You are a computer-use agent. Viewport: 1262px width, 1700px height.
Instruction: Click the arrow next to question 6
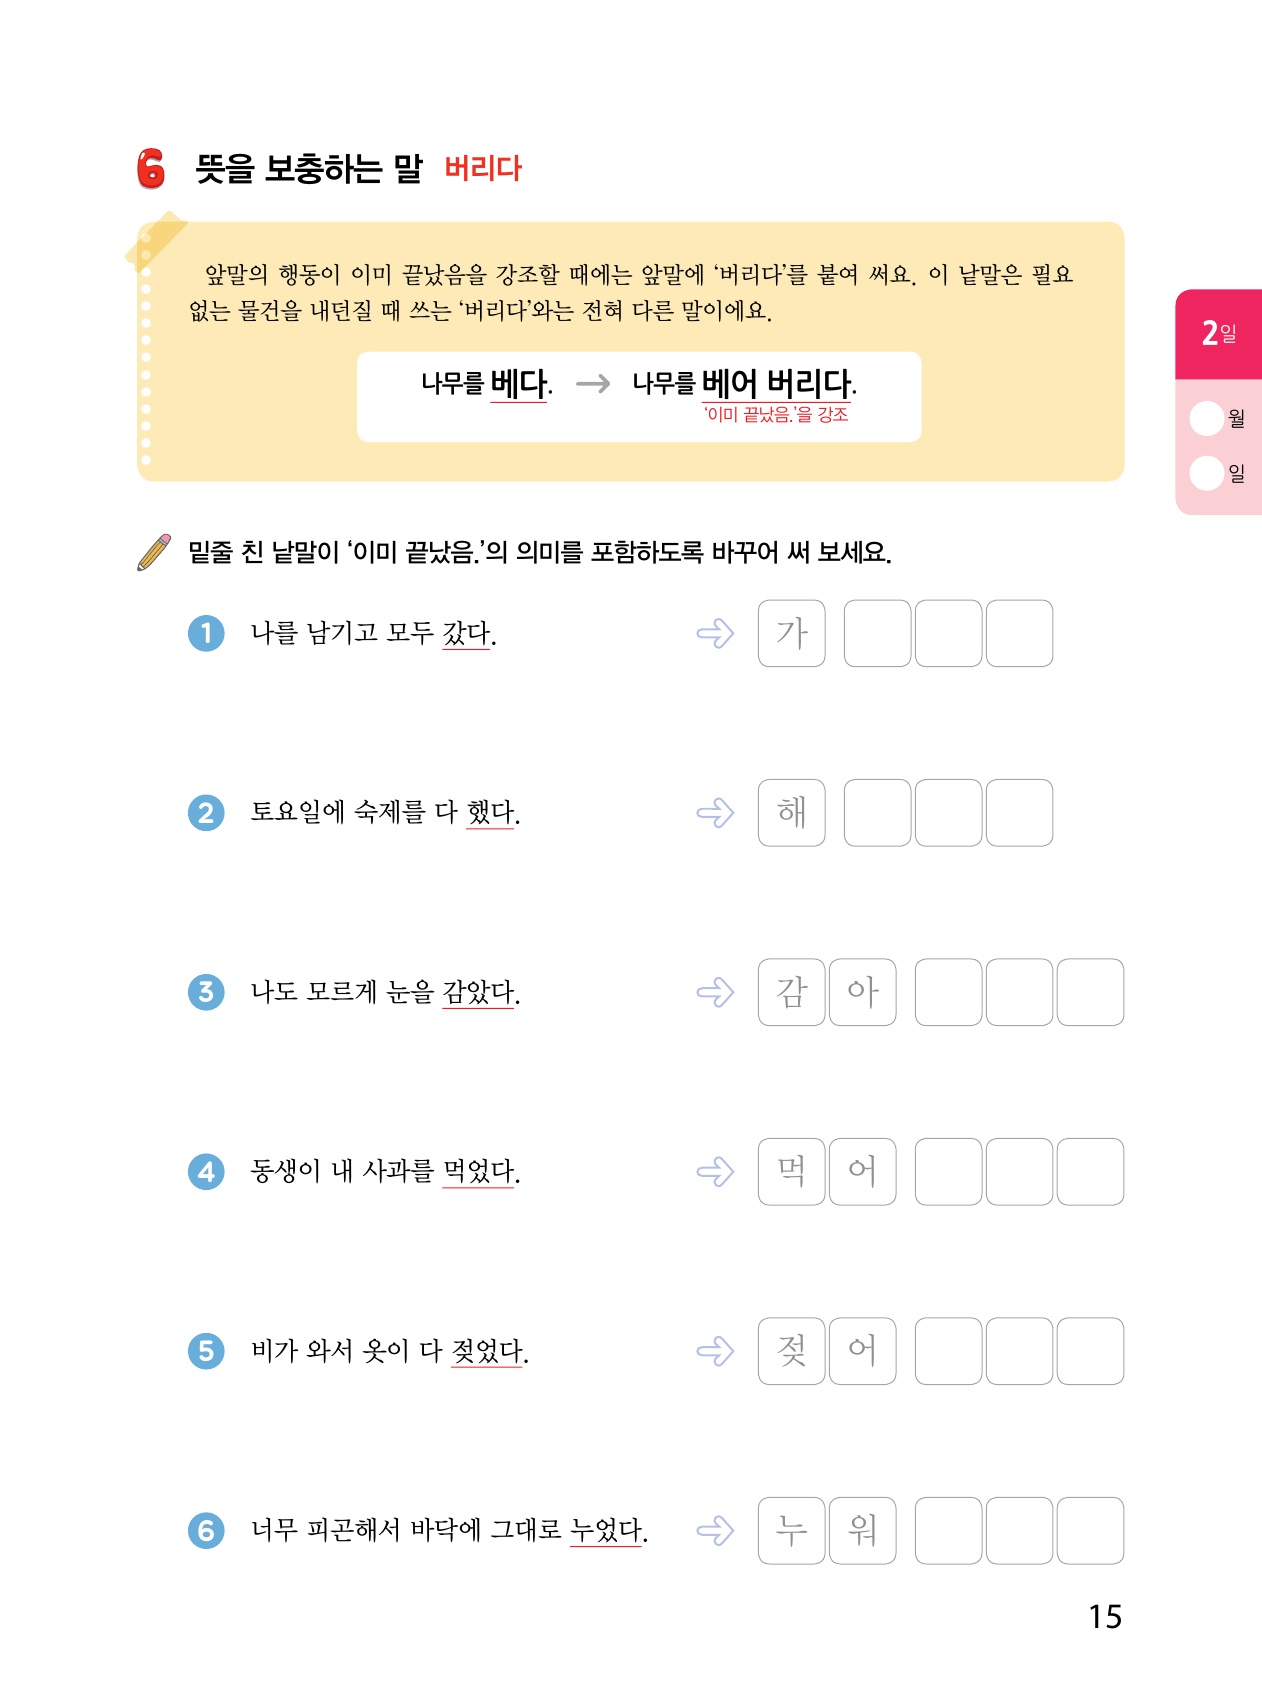coord(715,1530)
